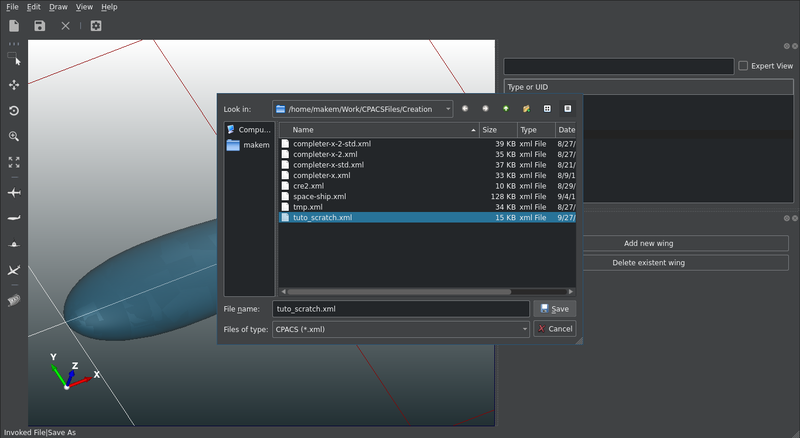Click the Save button in dialog
The width and height of the screenshot is (800, 438).
pos(554,309)
